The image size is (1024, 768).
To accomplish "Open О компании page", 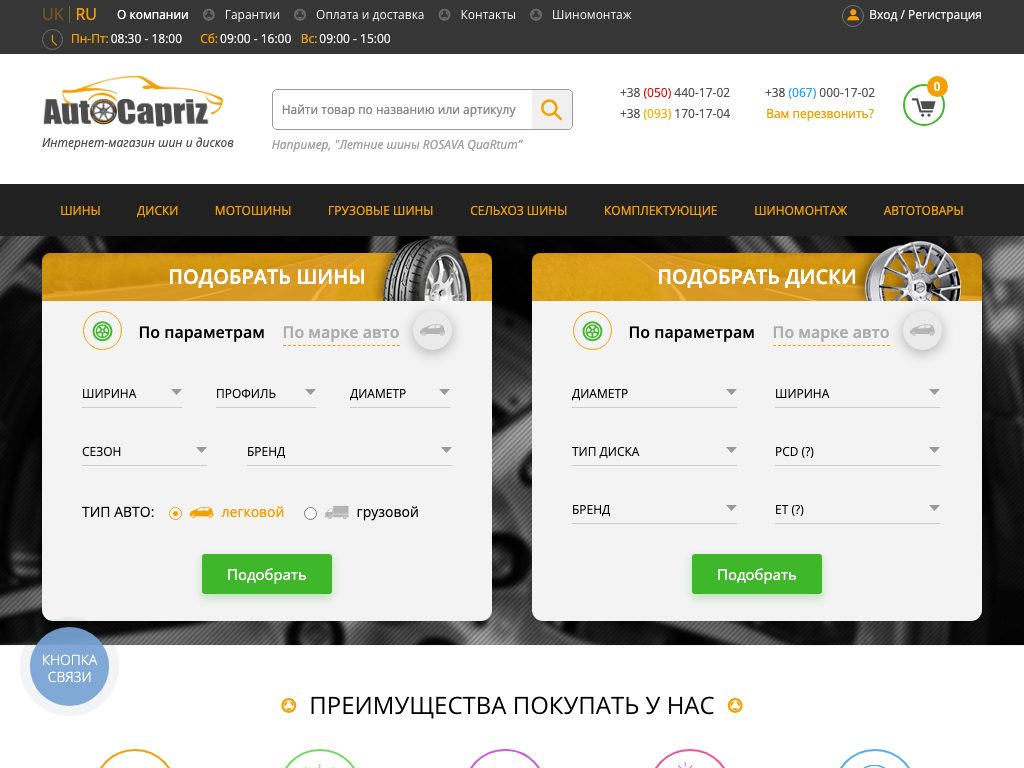I will point(153,14).
